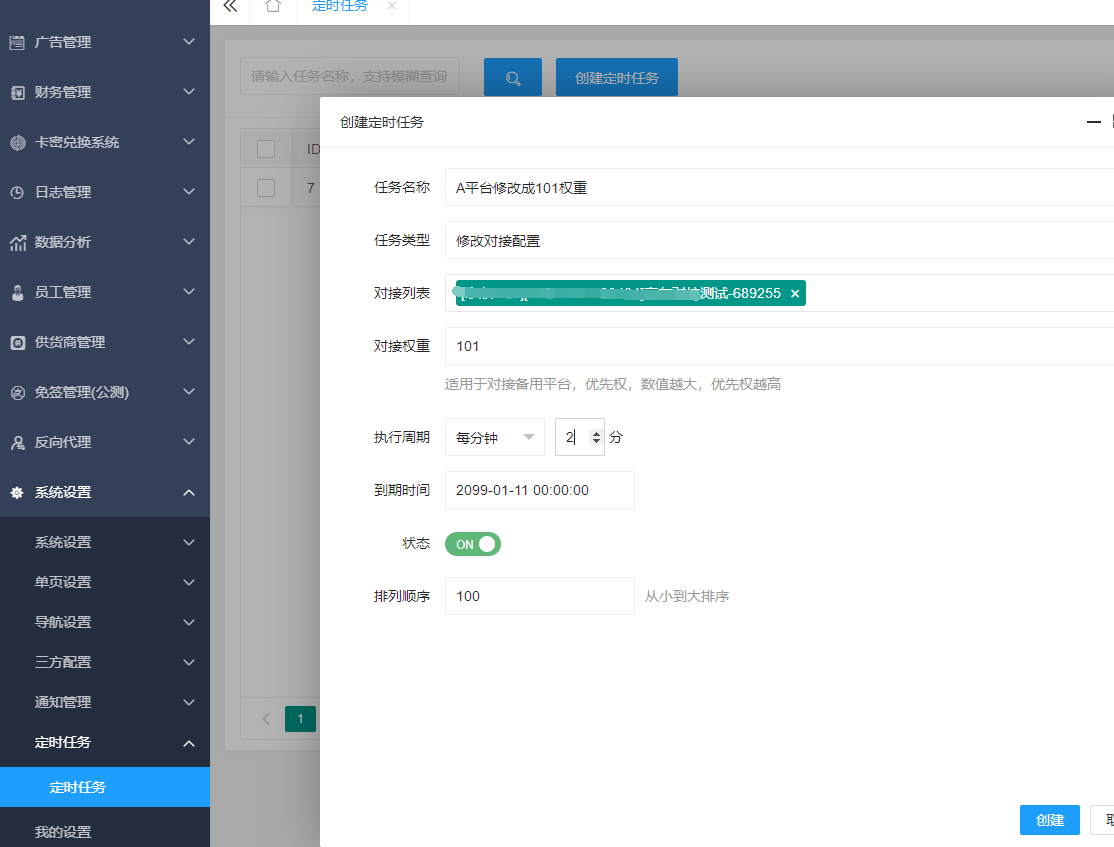Switch to the 定时任务 page tab
Screen dimensions: 1114x847
(x=340, y=6)
